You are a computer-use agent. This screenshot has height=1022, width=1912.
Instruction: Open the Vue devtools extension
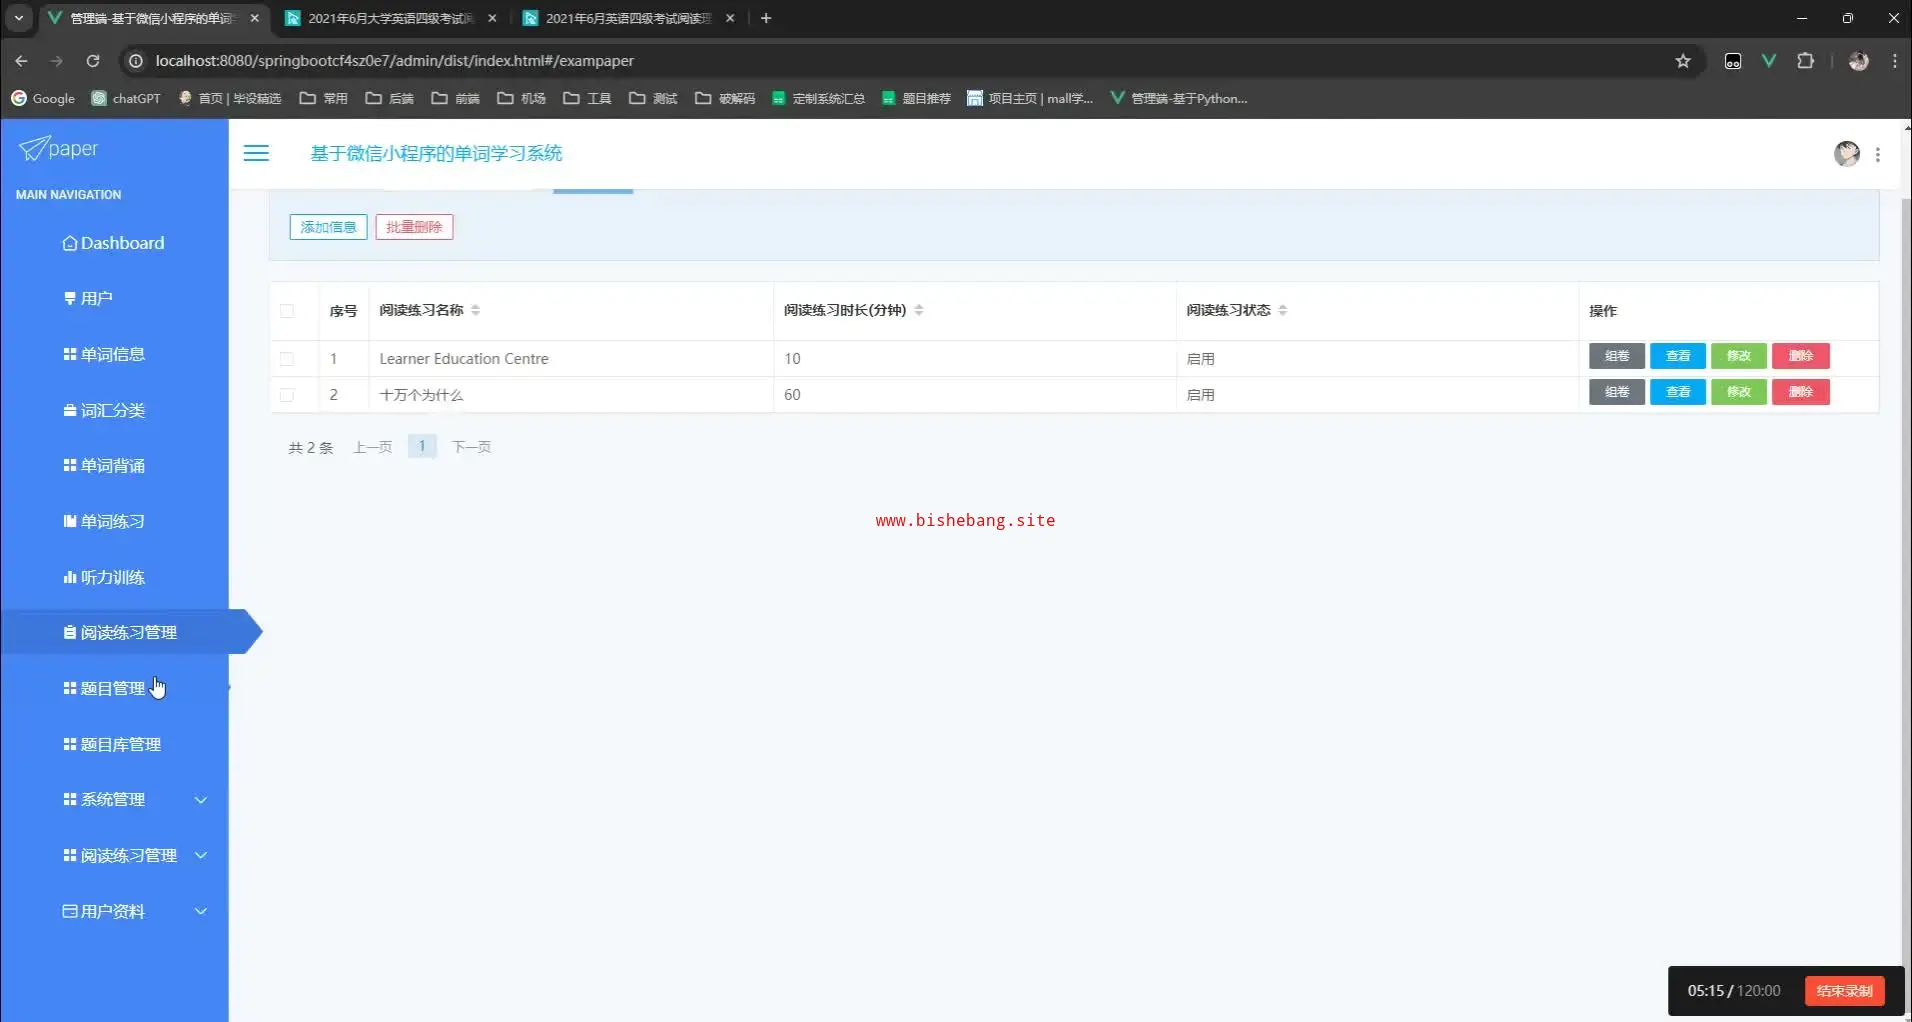click(1769, 61)
